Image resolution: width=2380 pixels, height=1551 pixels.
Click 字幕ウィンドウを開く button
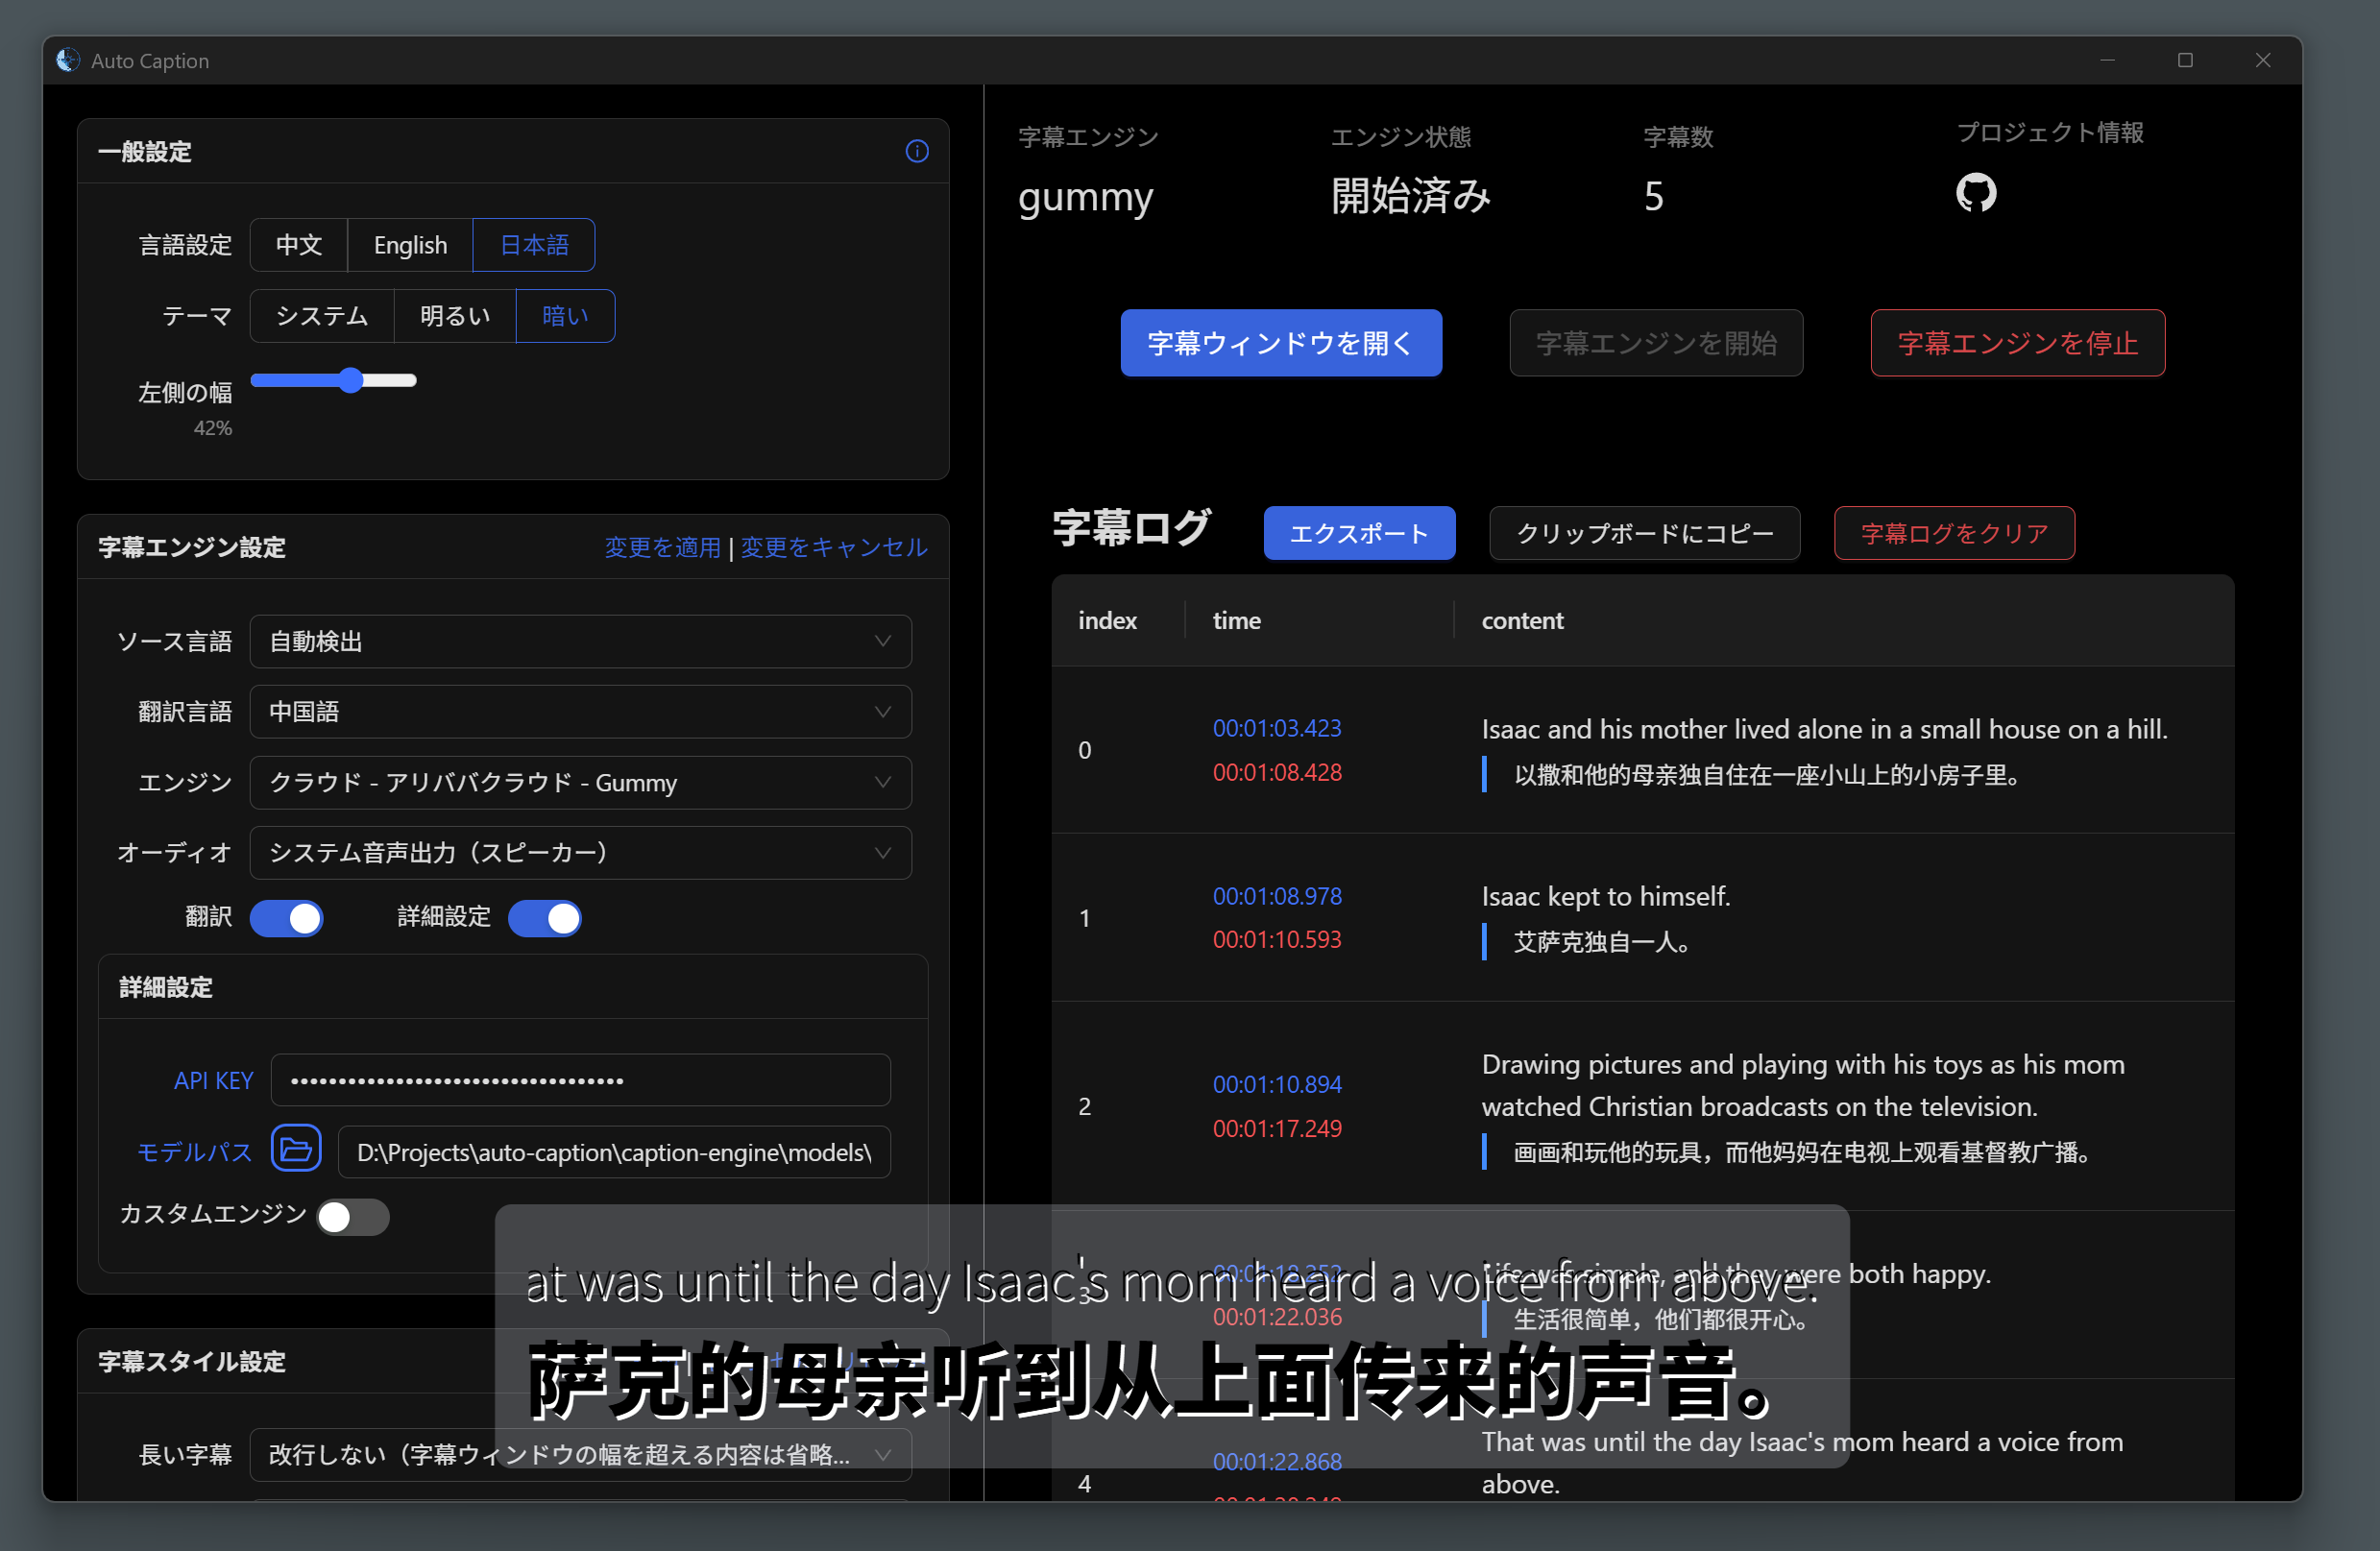1280,343
